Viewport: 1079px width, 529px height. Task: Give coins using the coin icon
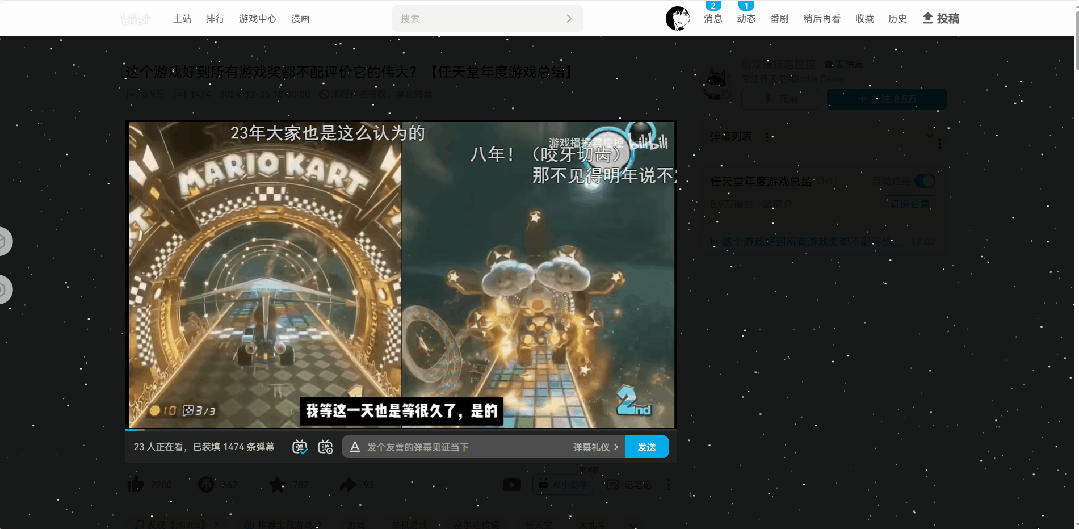click(206, 484)
